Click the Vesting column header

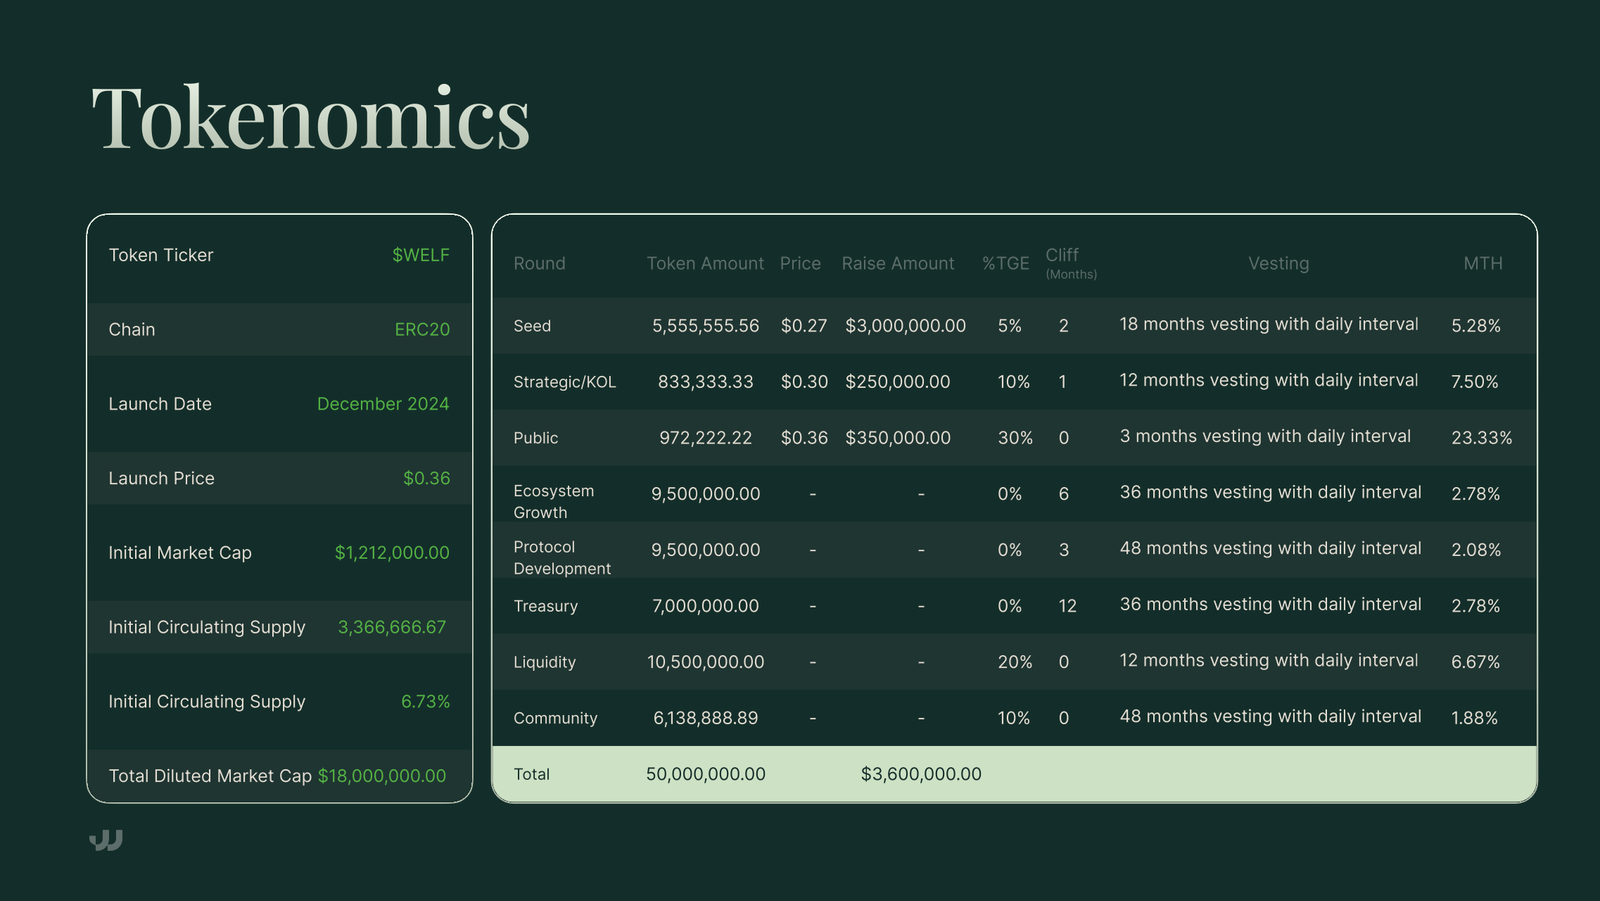[1278, 264]
